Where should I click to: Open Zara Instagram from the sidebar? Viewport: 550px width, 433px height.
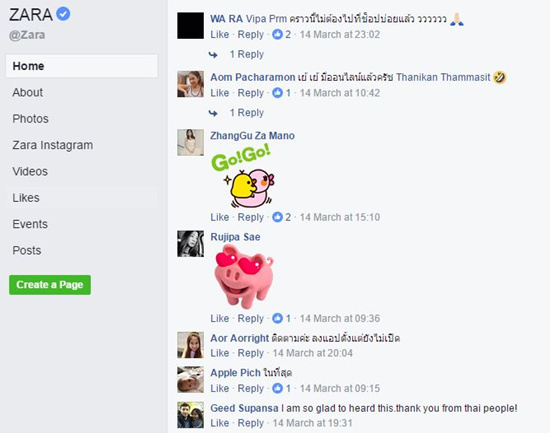(53, 145)
